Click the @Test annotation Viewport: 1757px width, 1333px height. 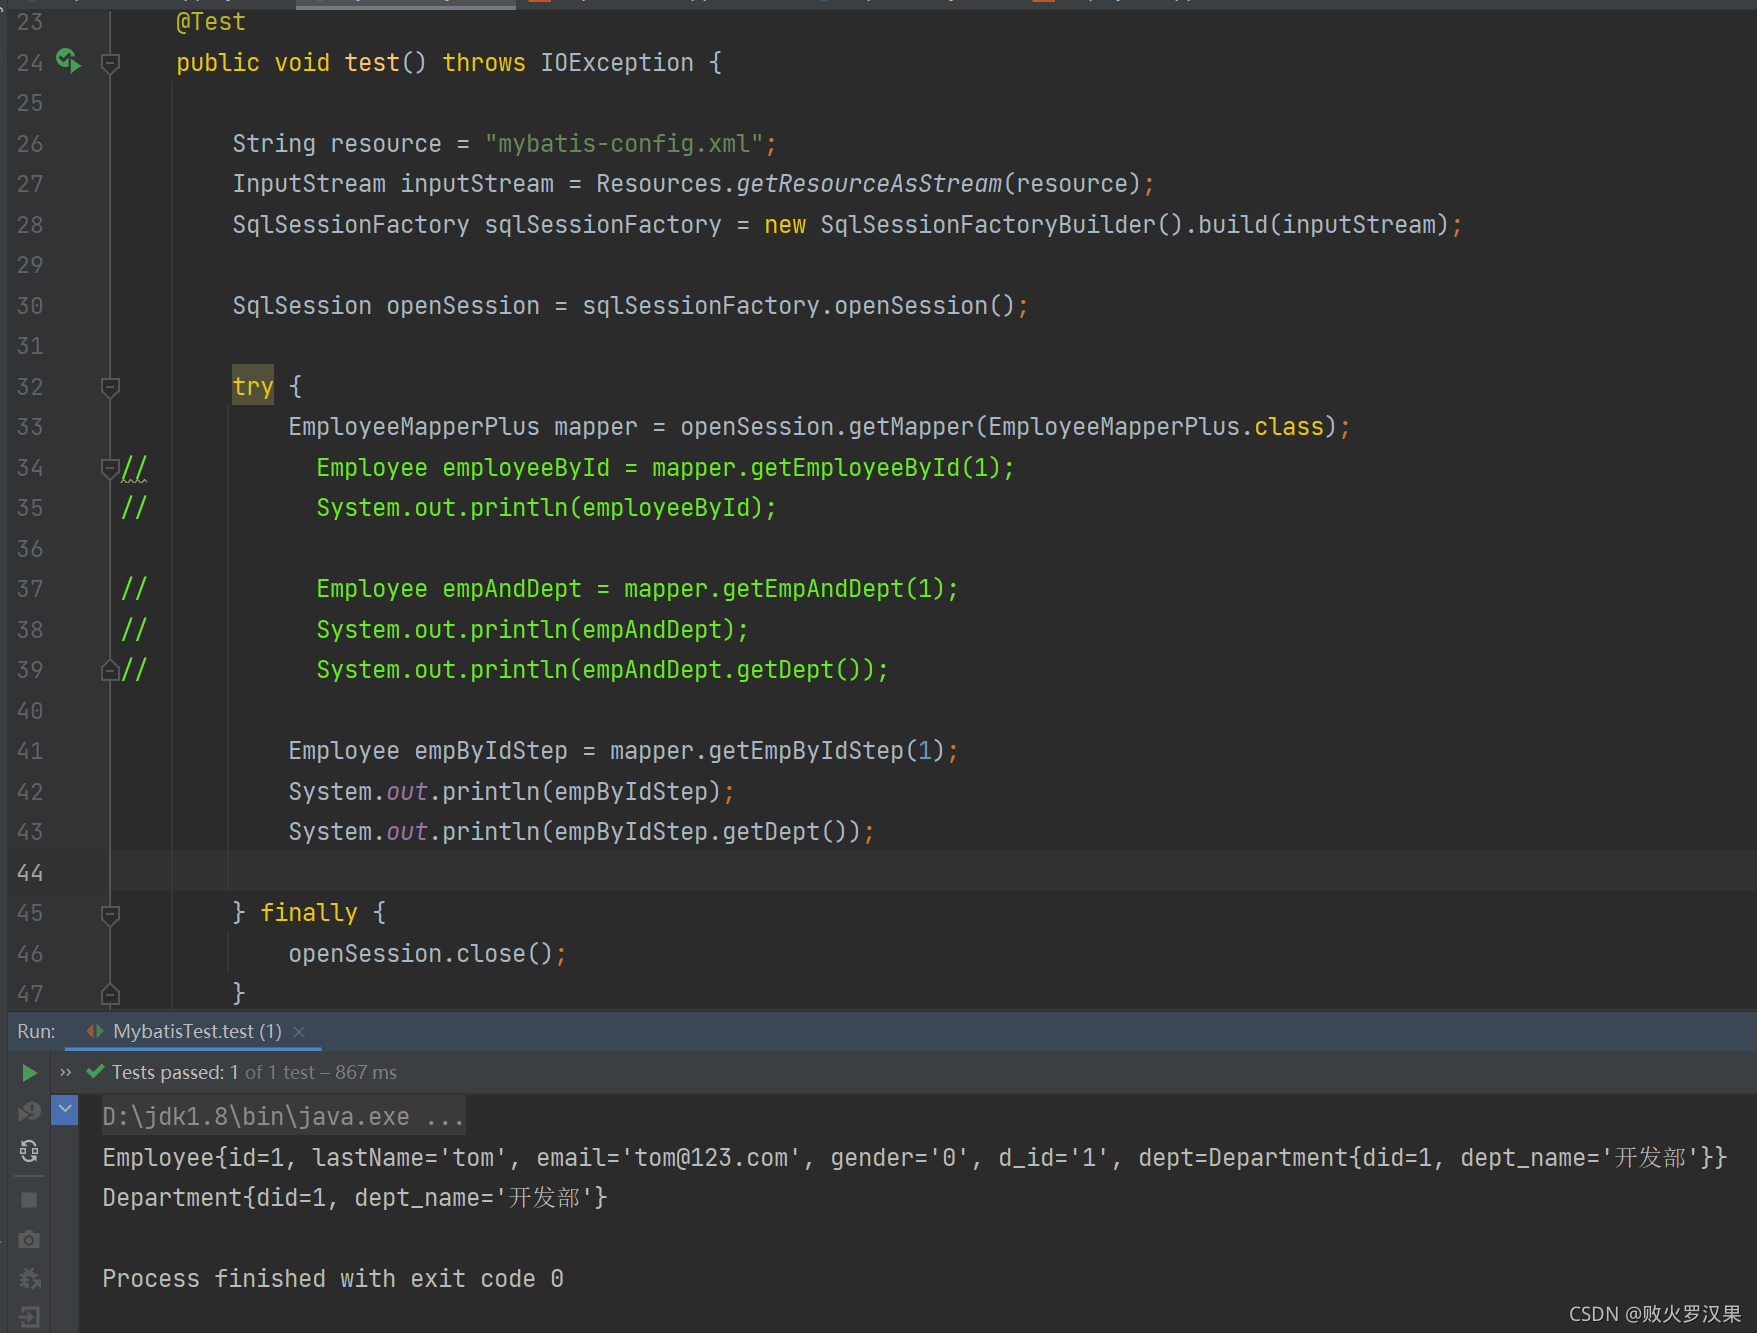[210, 22]
